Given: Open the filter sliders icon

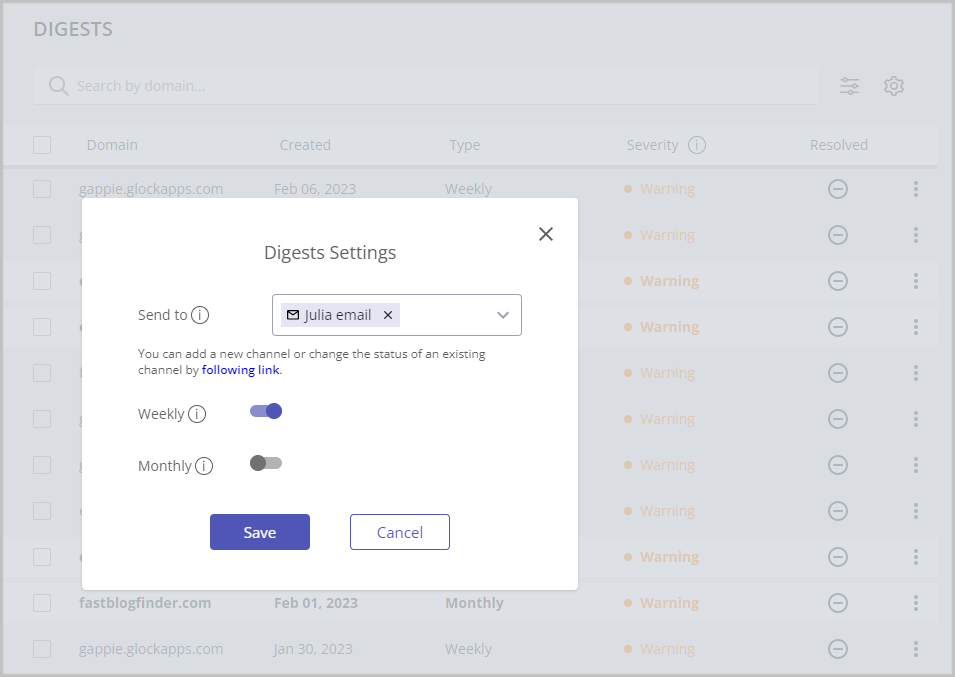Looking at the screenshot, I should pyautogui.click(x=849, y=86).
